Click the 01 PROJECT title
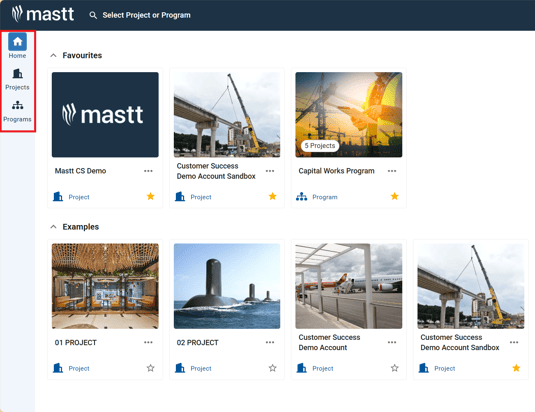 pos(75,342)
